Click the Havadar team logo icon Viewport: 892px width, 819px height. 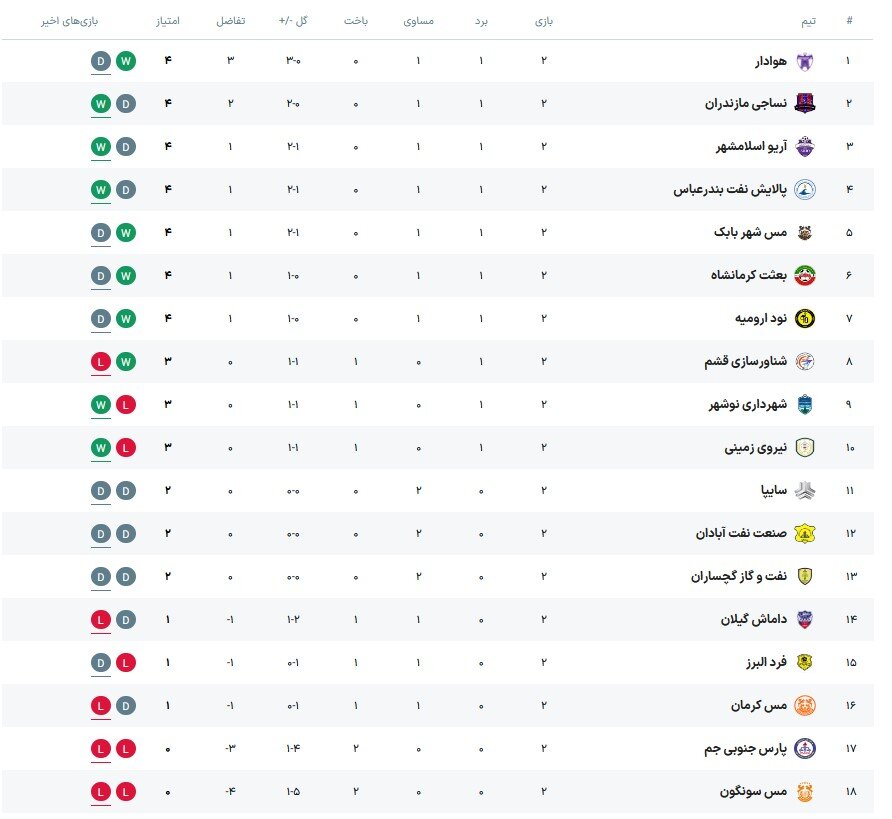tap(804, 61)
